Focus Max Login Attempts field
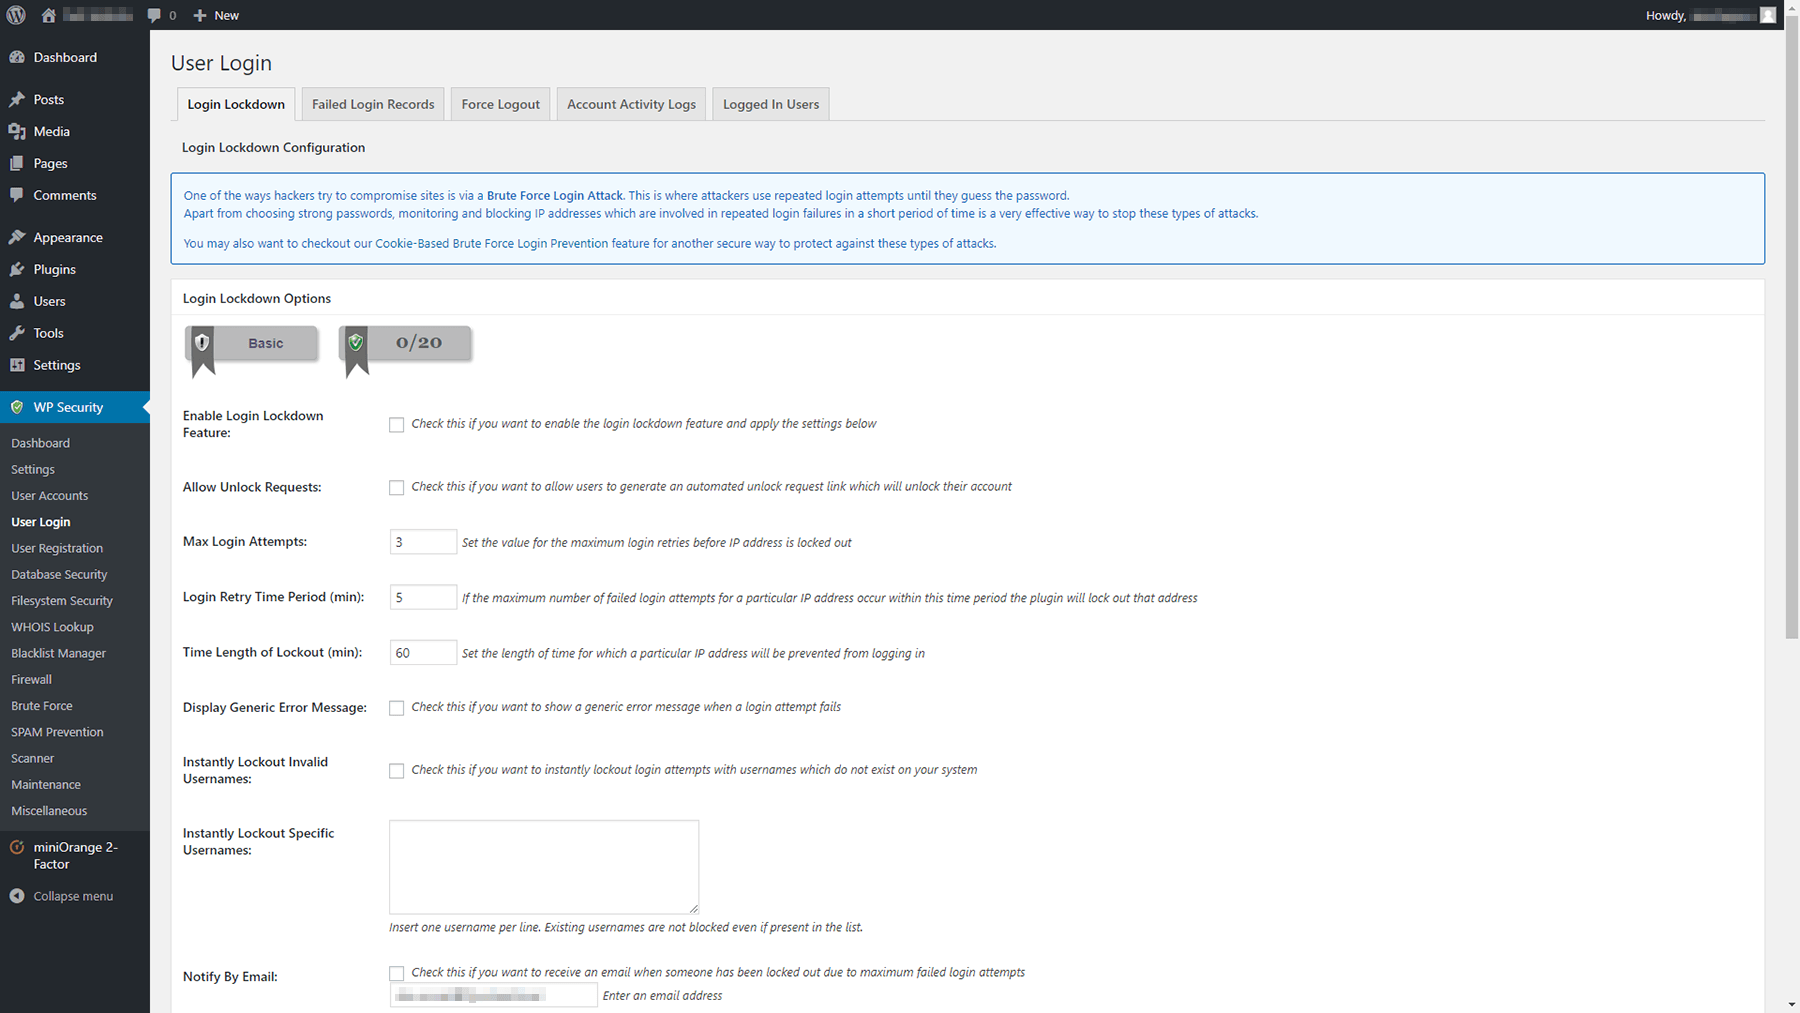Image resolution: width=1800 pixels, height=1013 pixels. (423, 542)
